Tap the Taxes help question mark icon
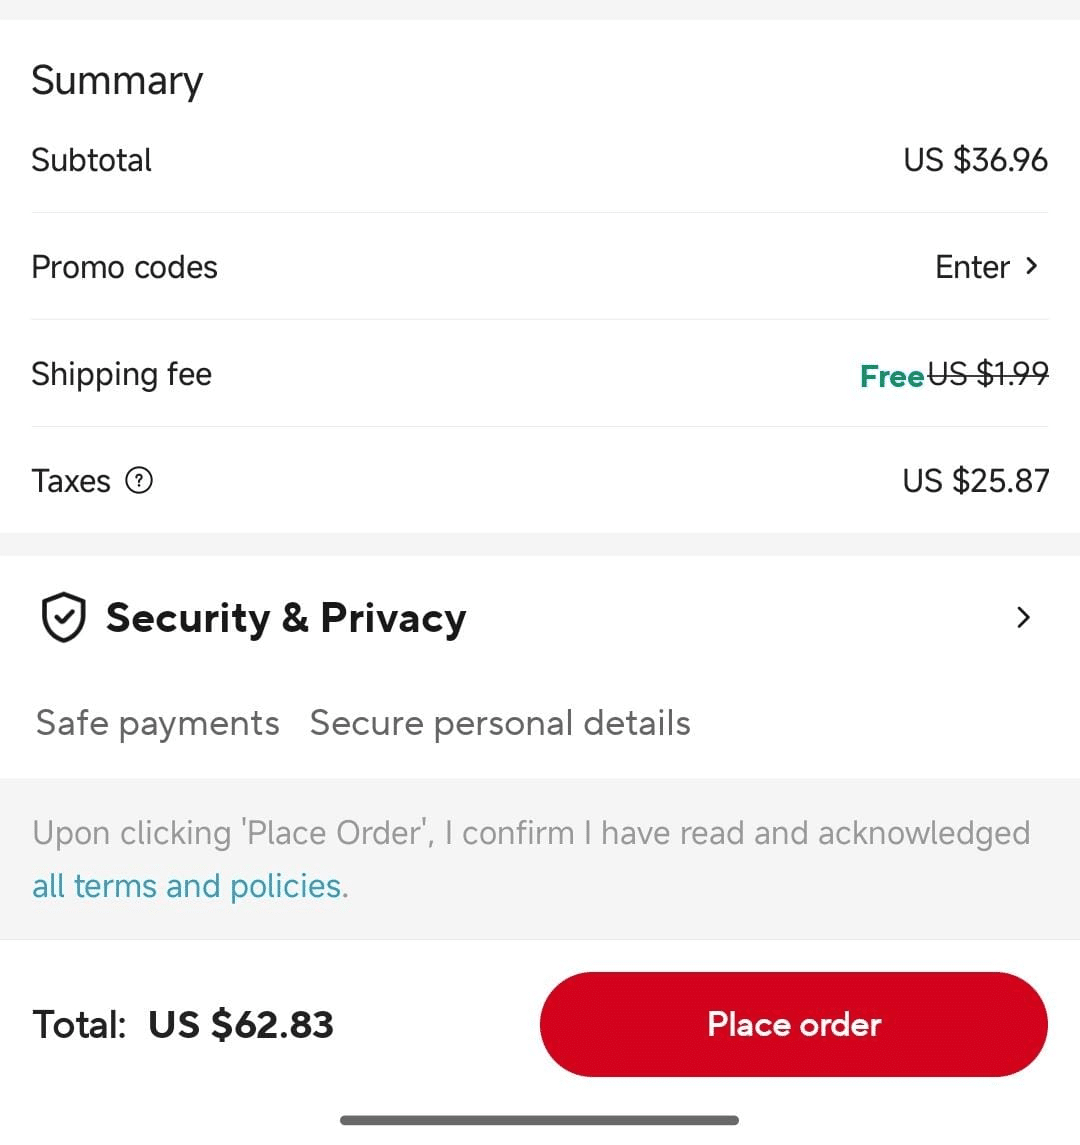1080x1145 pixels. [139, 481]
